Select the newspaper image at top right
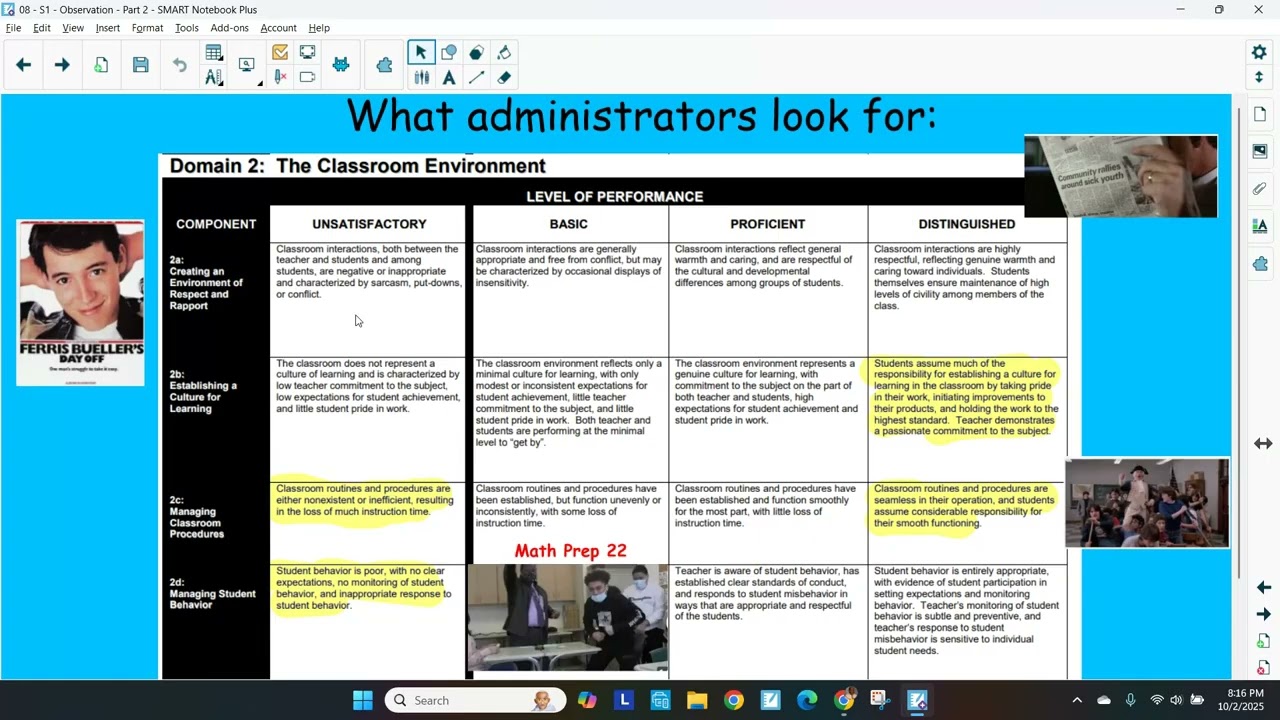The width and height of the screenshot is (1280, 720). coord(1121,176)
